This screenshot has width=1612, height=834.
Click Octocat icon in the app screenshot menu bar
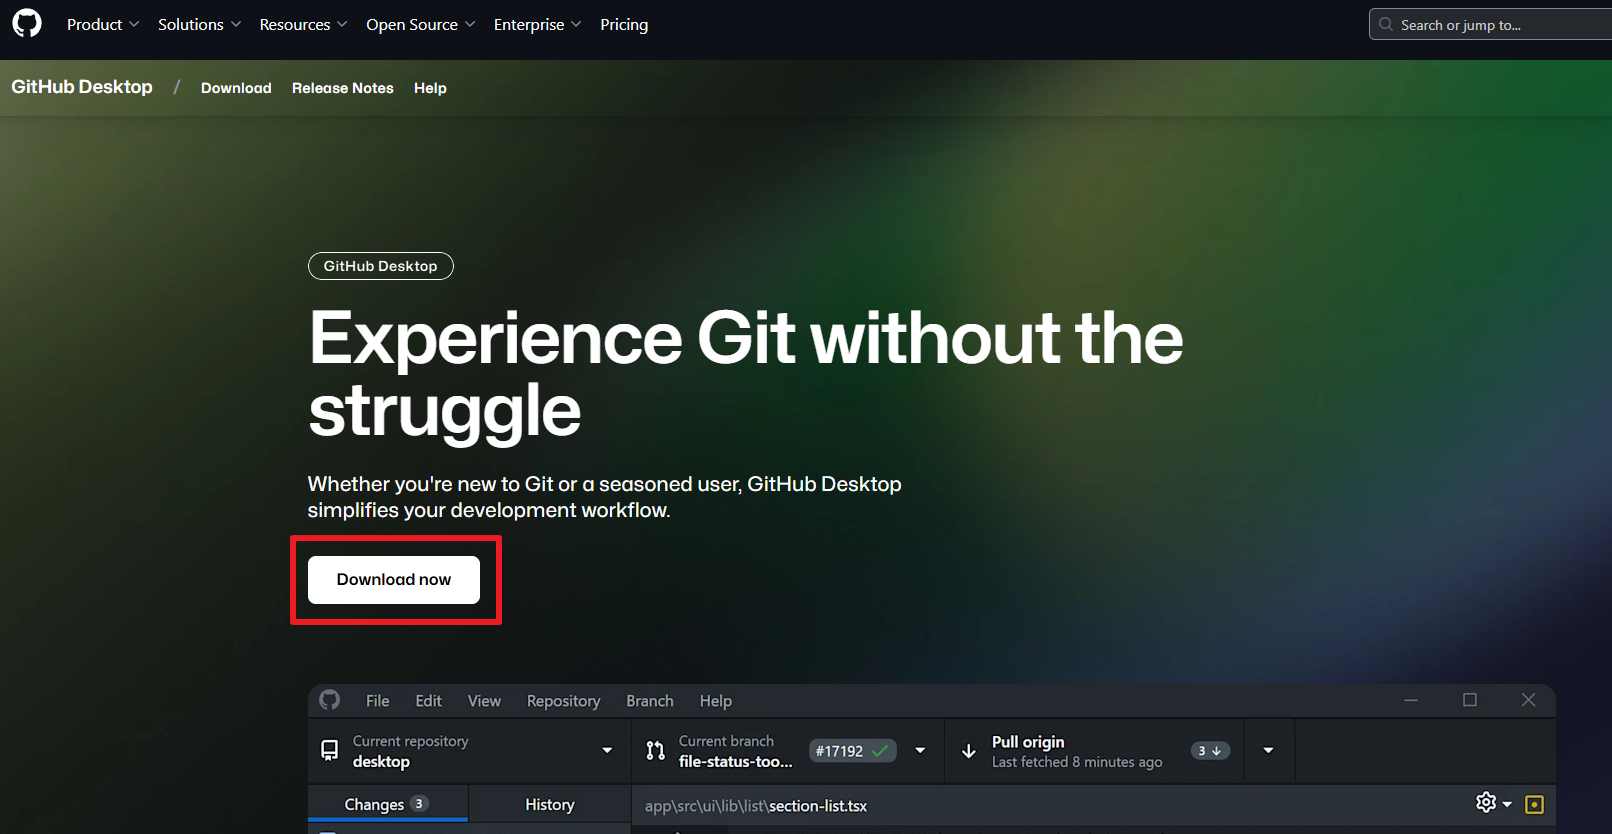[330, 700]
